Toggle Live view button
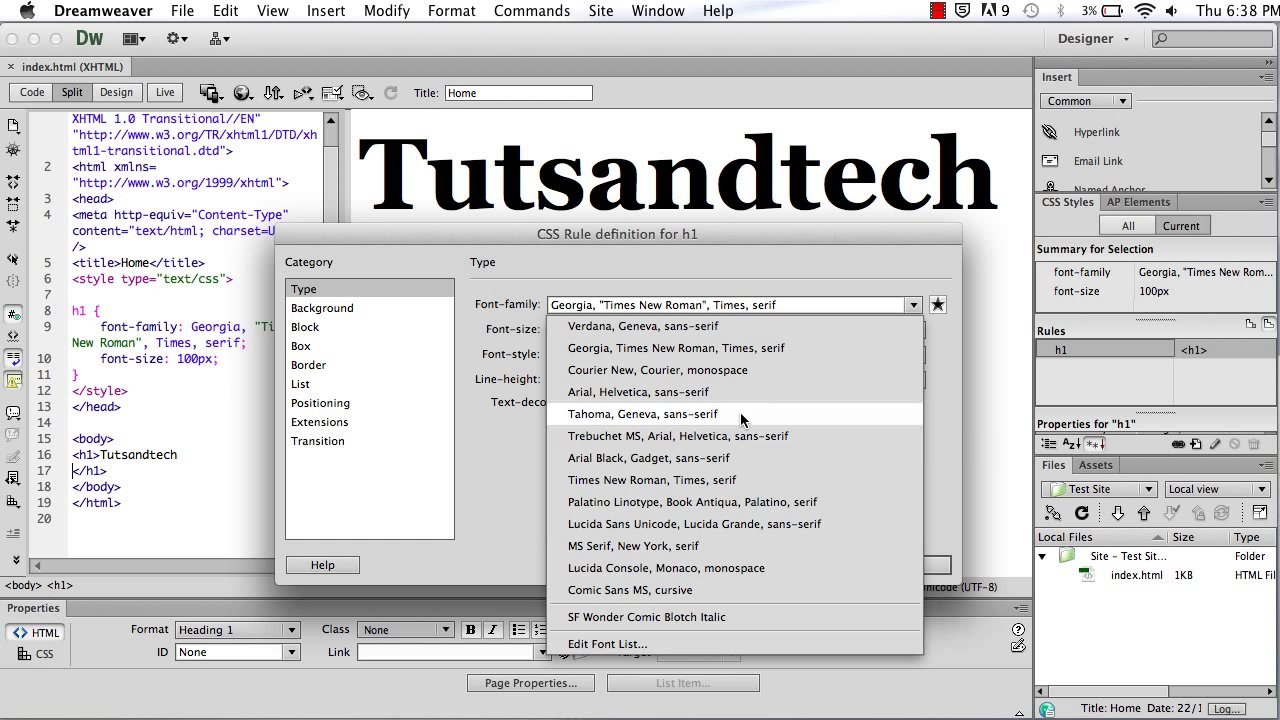Image resolution: width=1280 pixels, height=720 pixels. coord(165,93)
